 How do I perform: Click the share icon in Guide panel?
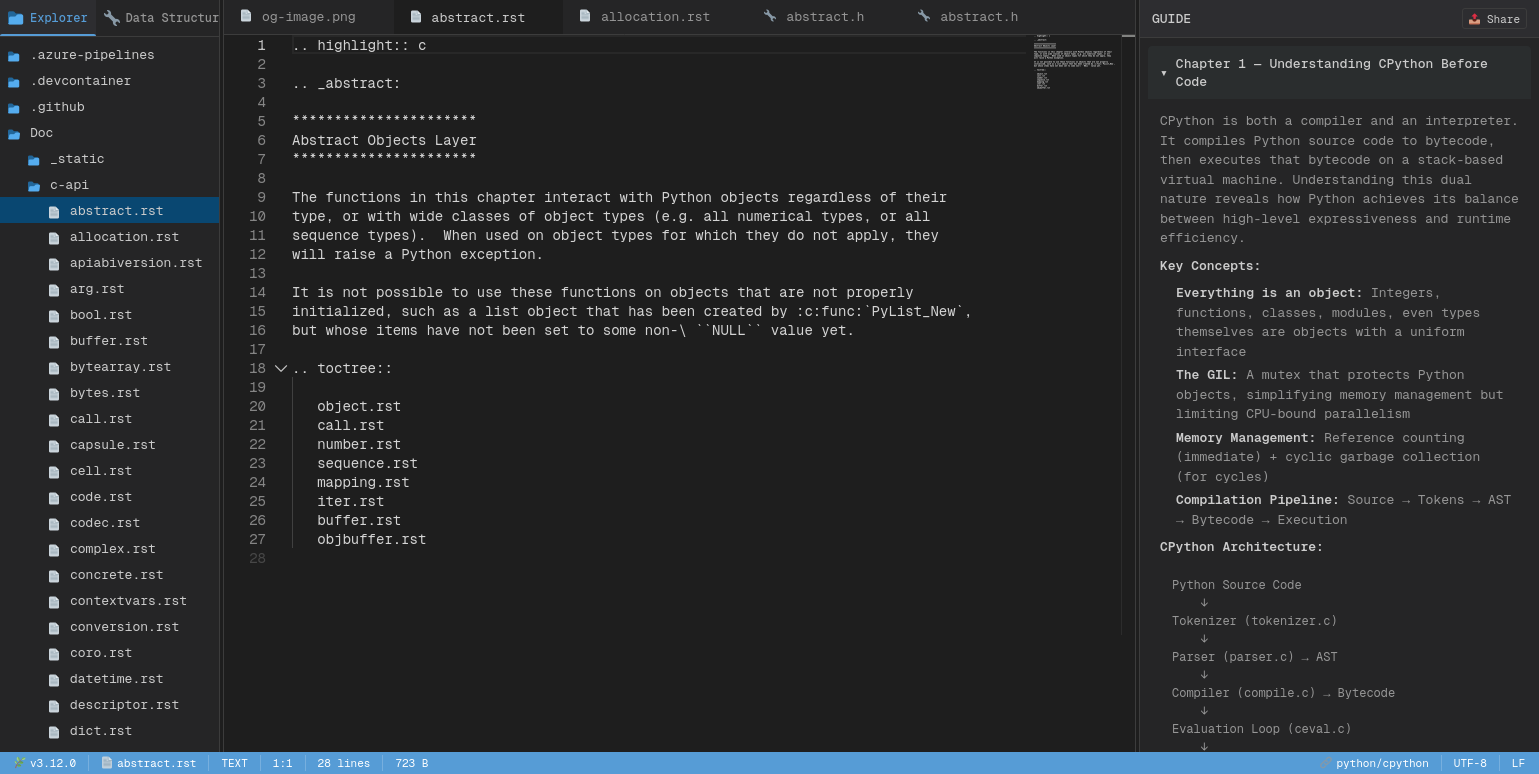point(1474,19)
